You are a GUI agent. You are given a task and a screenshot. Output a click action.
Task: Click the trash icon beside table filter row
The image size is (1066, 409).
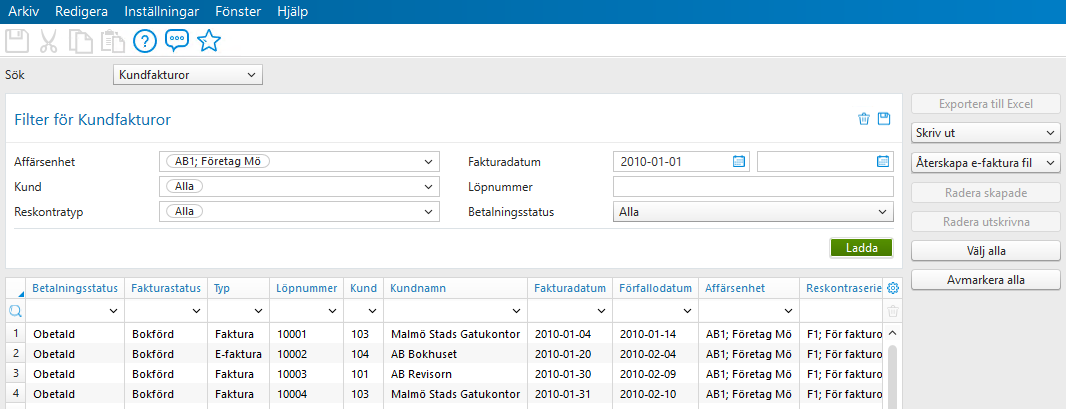(893, 311)
